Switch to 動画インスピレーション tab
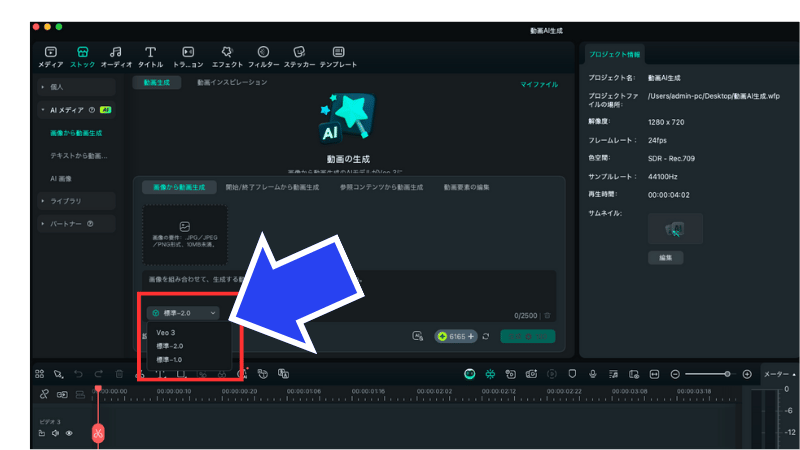 (232, 82)
